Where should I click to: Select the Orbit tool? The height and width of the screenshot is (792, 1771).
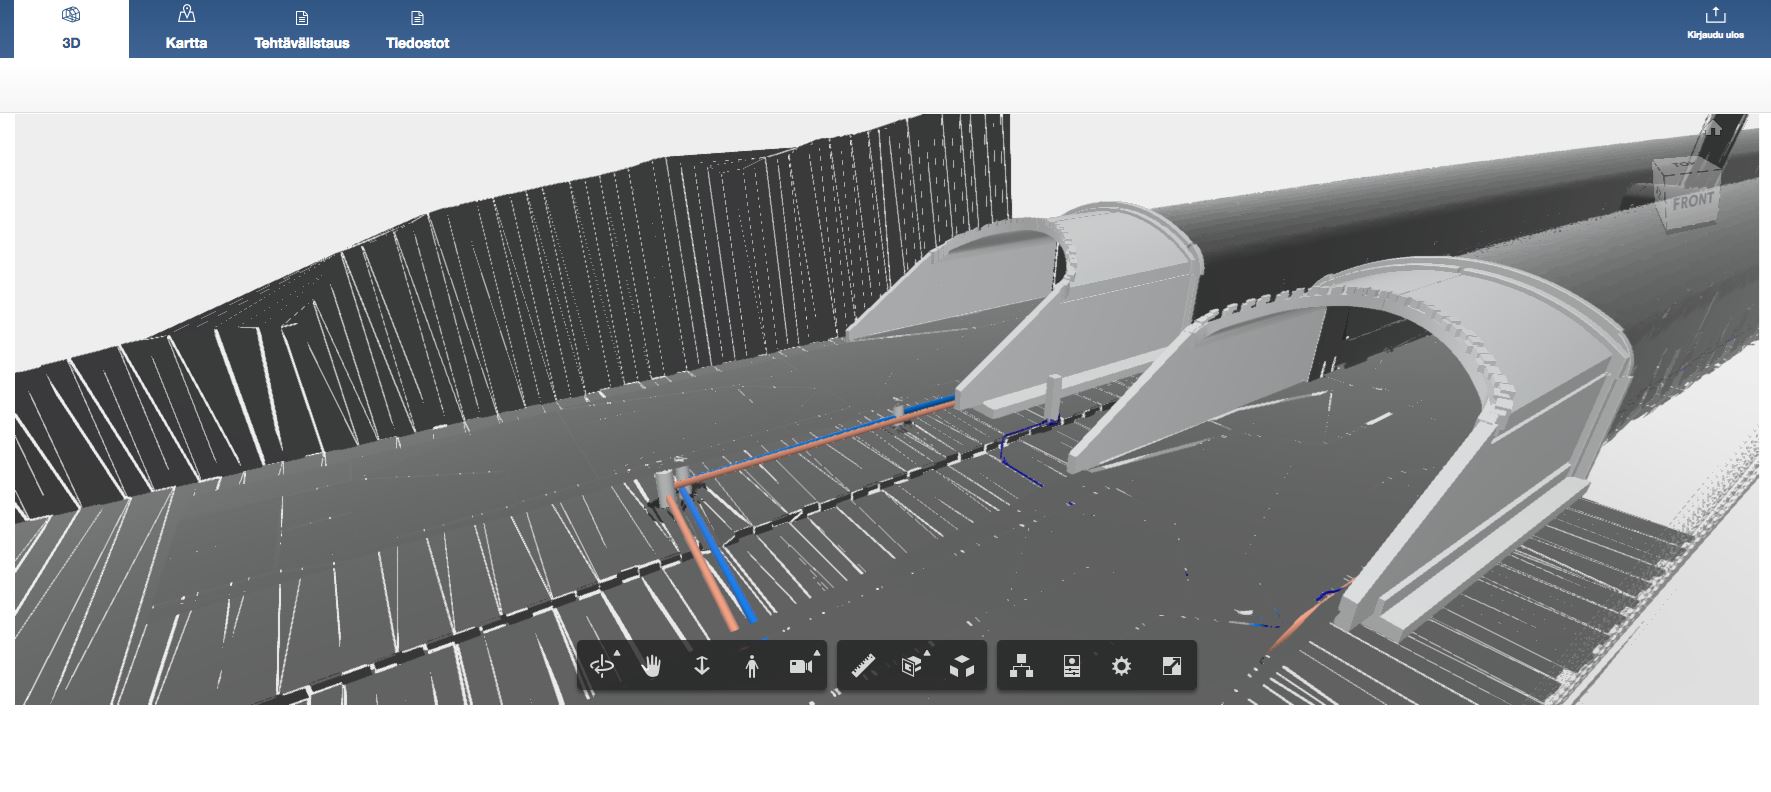602,666
